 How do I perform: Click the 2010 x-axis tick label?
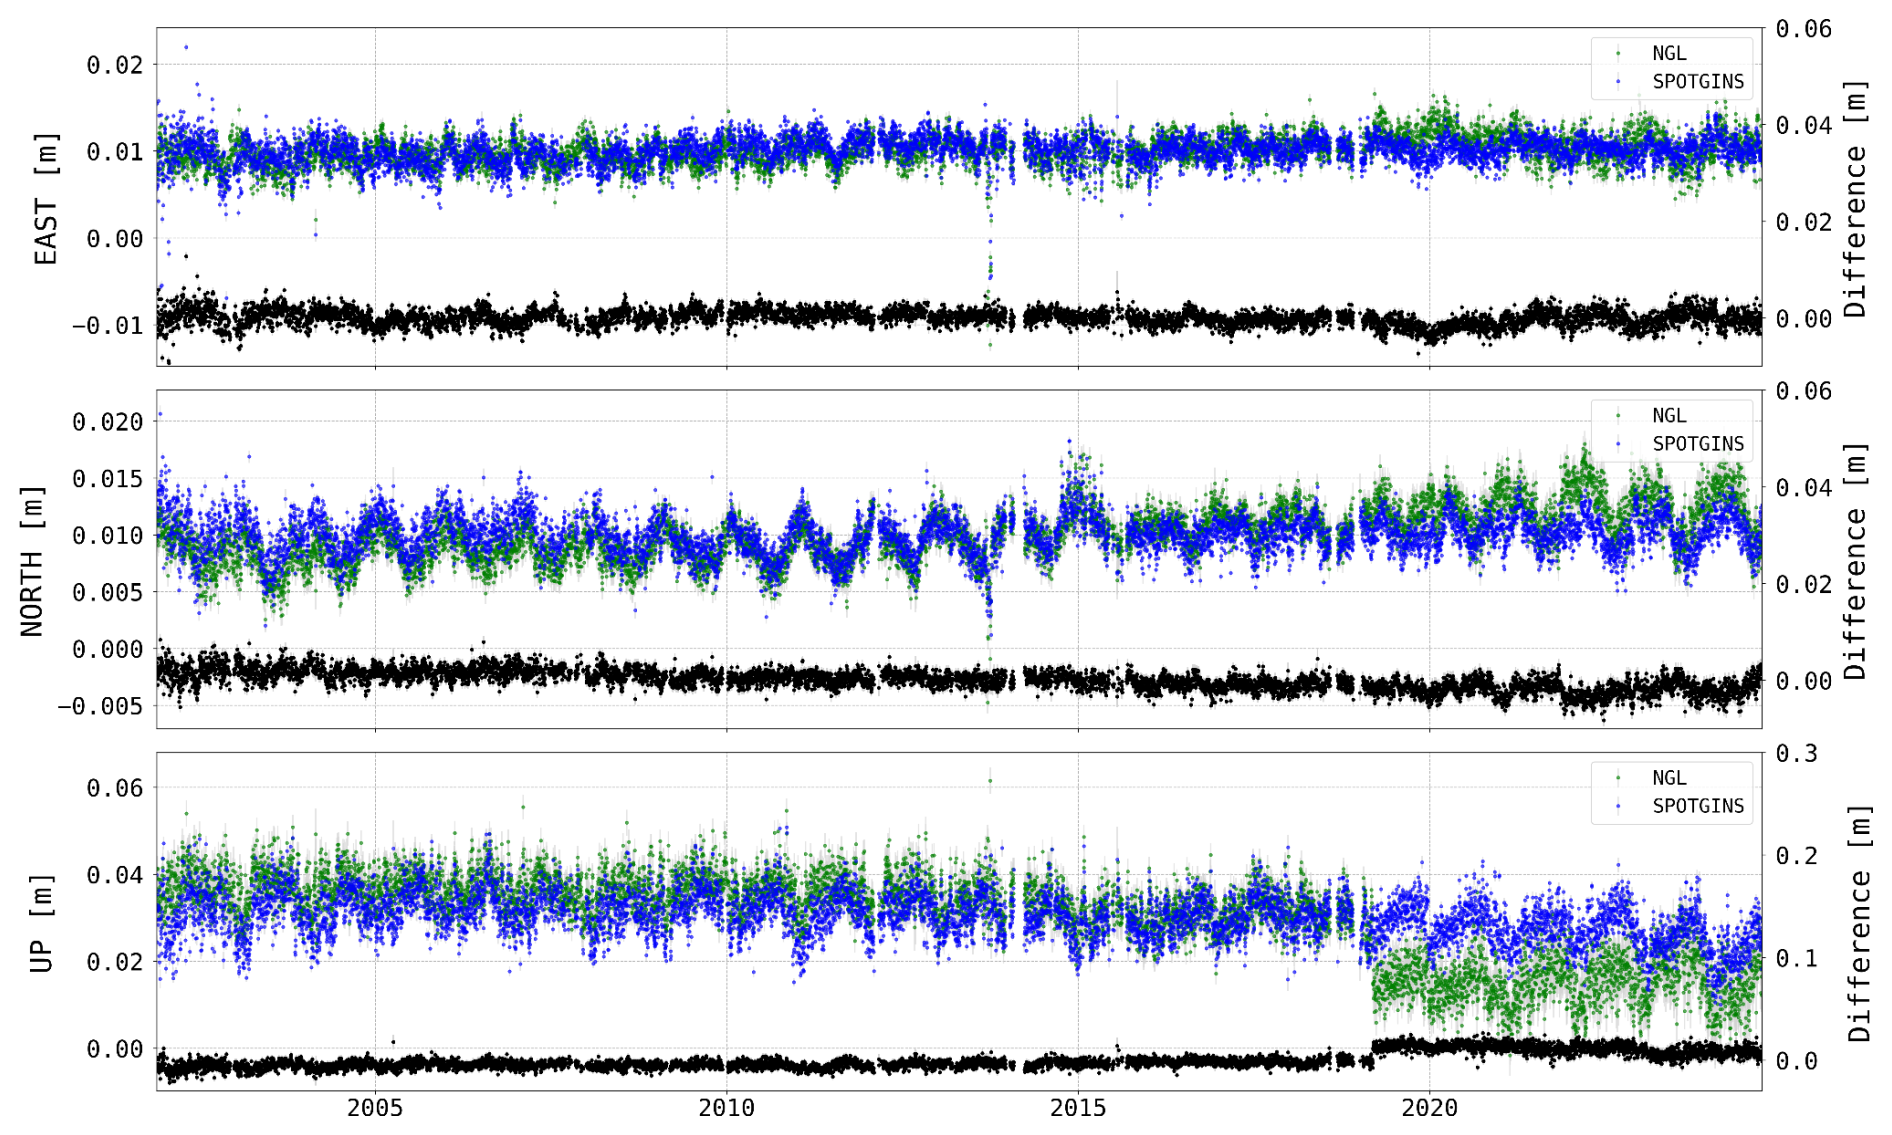(x=726, y=1108)
